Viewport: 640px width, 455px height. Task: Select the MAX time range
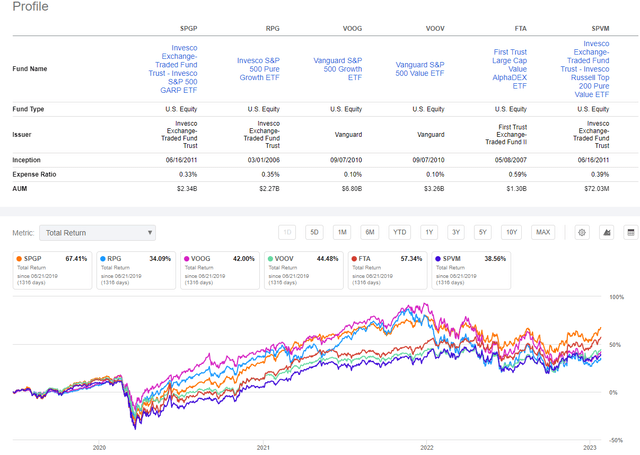click(x=543, y=232)
